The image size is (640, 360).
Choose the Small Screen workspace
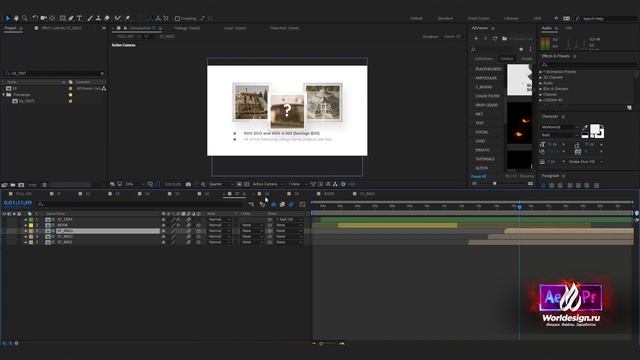(x=479, y=19)
